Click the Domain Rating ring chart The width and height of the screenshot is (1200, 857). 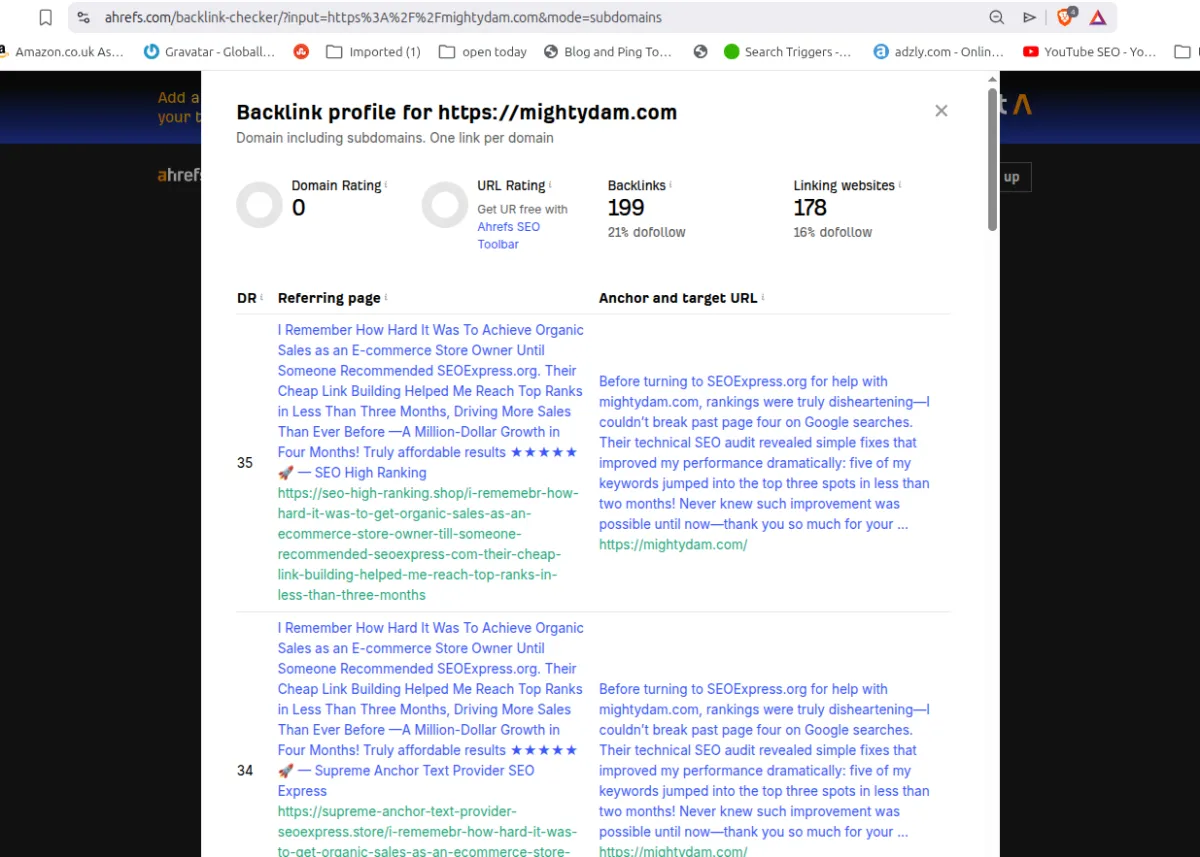pyautogui.click(x=260, y=205)
